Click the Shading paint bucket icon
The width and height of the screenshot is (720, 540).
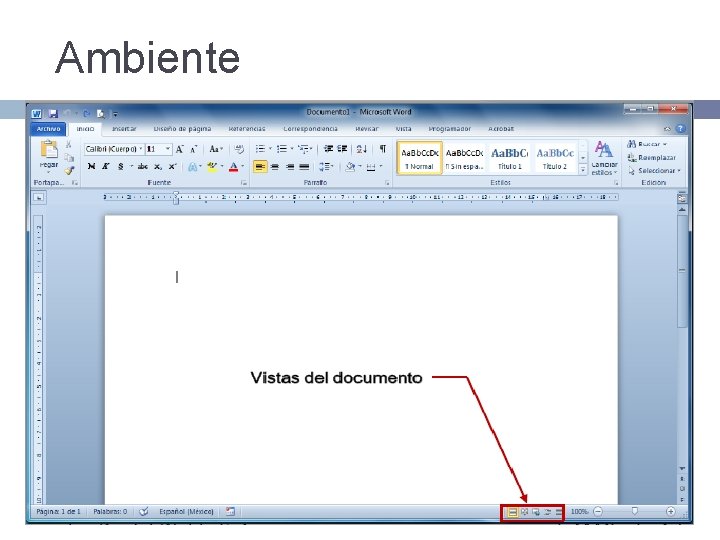pos(351,167)
